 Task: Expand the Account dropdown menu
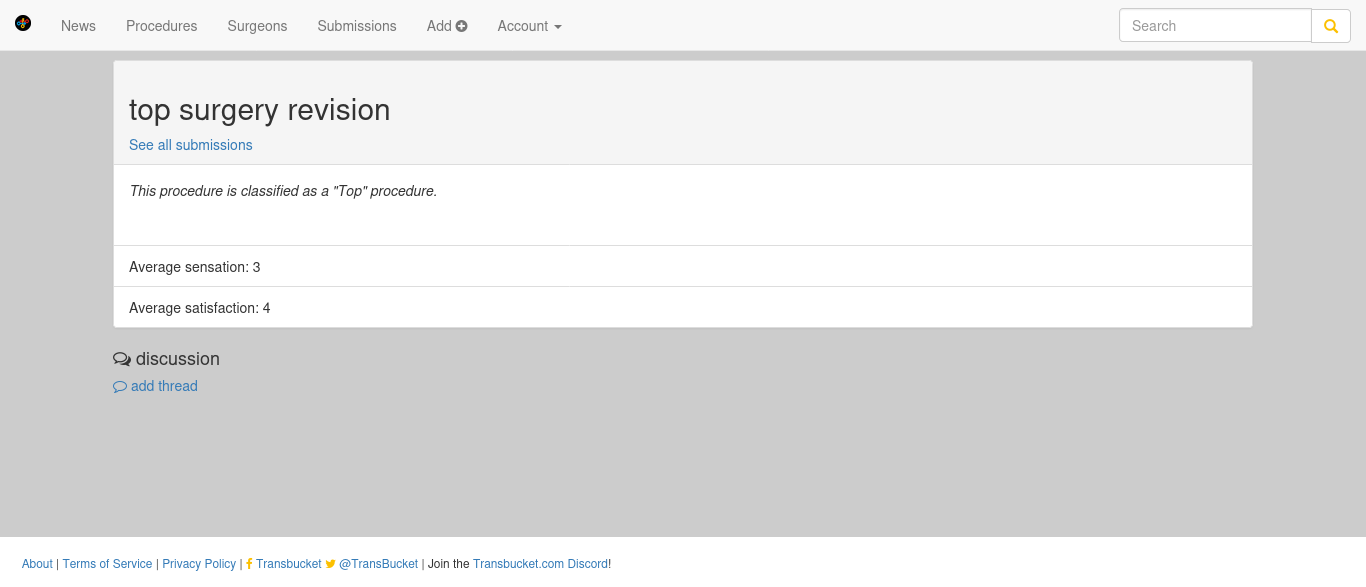pyautogui.click(x=529, y=26)
